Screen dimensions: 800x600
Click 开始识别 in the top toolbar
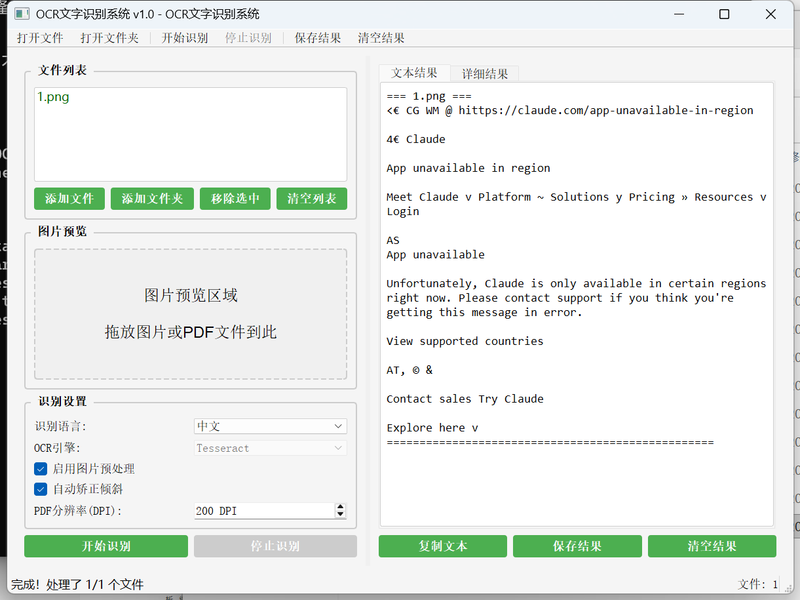pos(185,38)
